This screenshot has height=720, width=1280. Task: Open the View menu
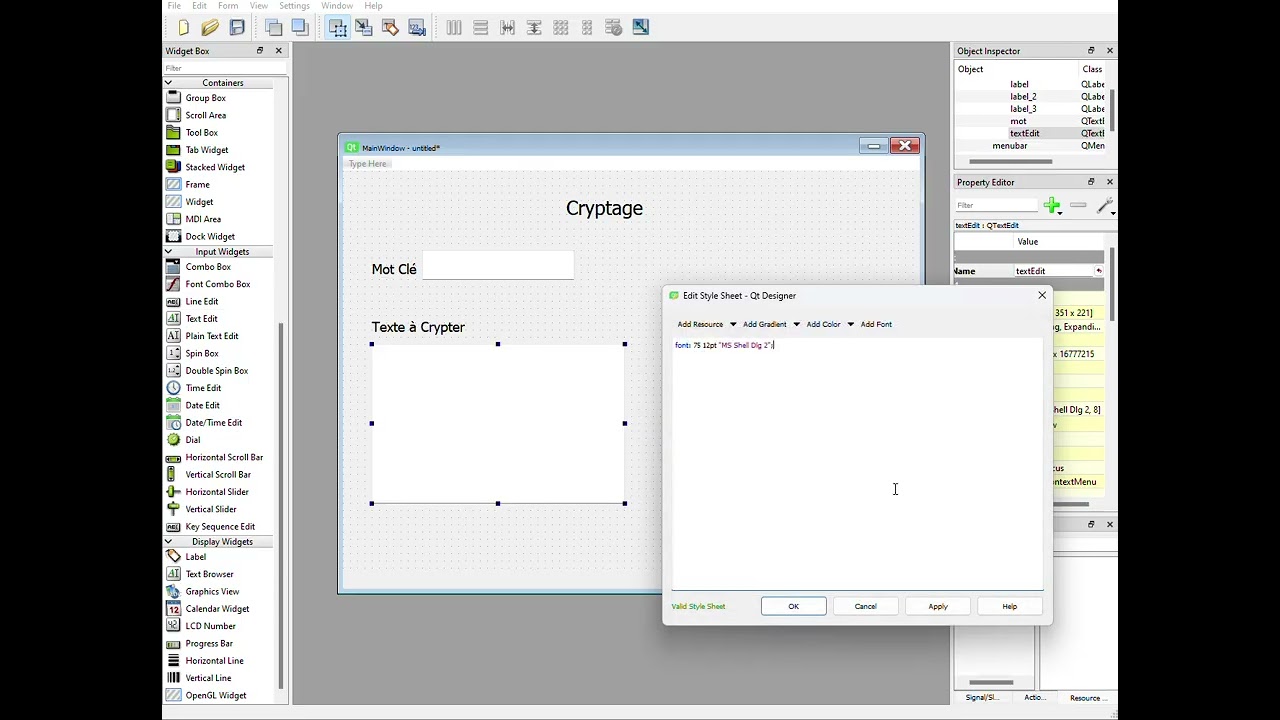[x=258, y=6]
